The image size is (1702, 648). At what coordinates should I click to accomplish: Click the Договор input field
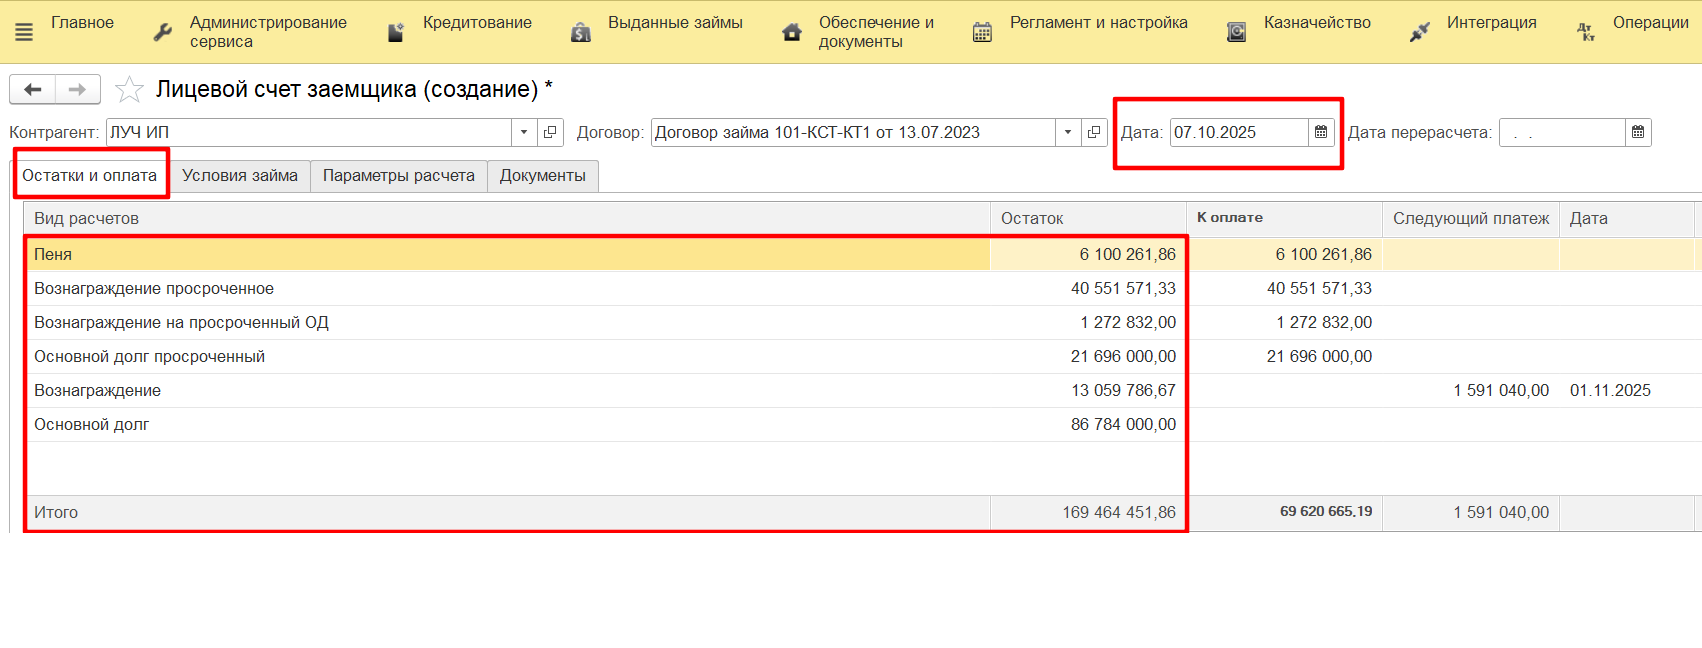pos(853,132)
